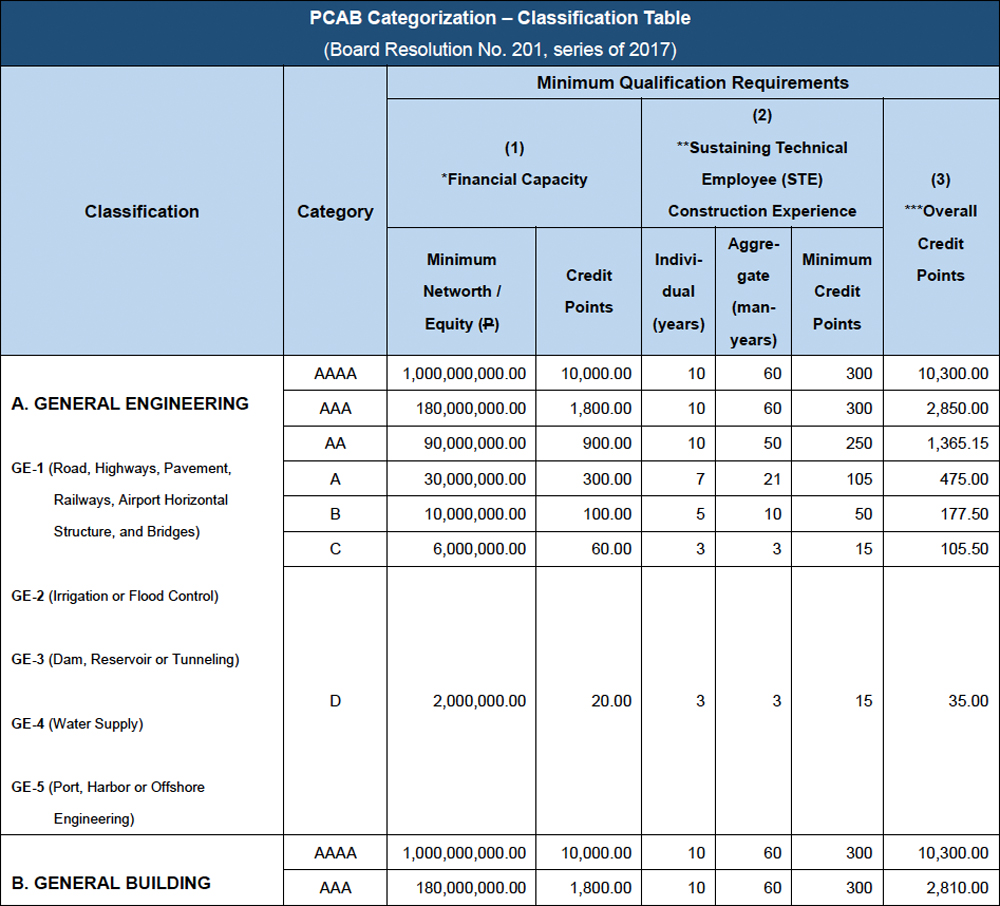Select credit points '900.00' in AA row
This screenshot has width=1000, height=906.
[x=607, y=444]
